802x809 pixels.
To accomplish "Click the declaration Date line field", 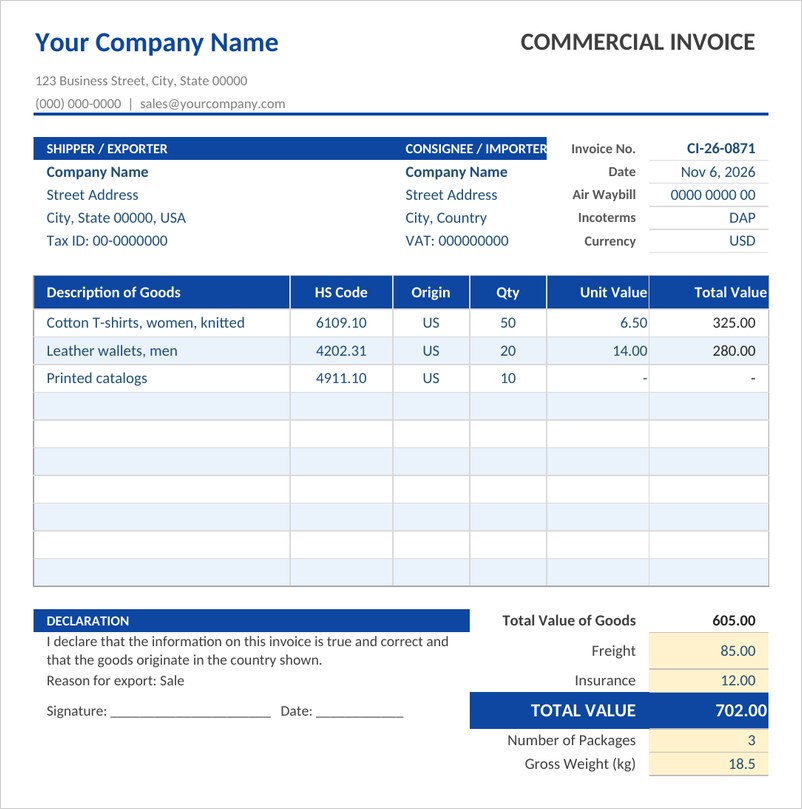I will 360,712.
